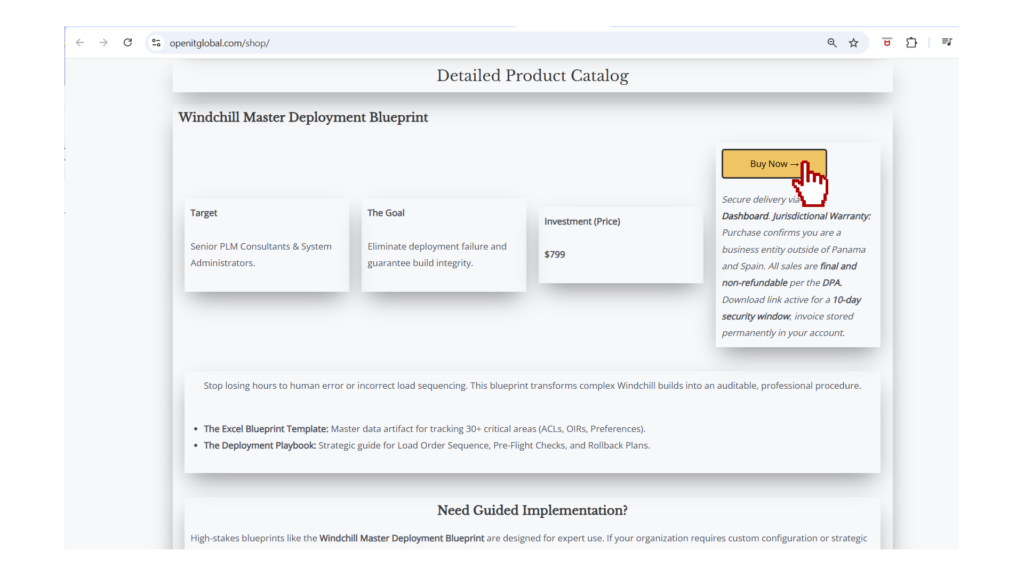Select The Goal info card

point(443,244)
